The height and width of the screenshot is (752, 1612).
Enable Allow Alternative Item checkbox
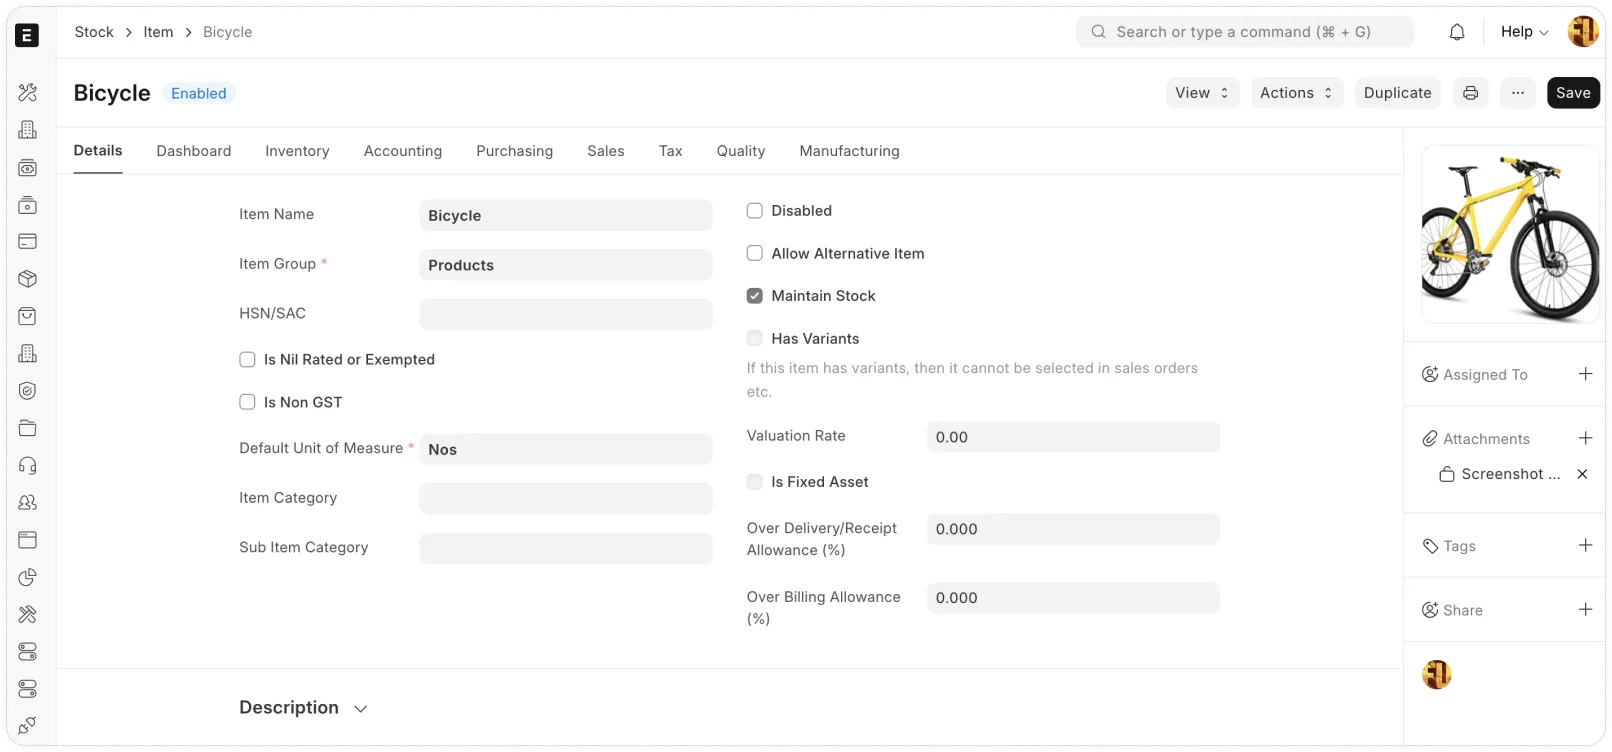click(755, 254)
